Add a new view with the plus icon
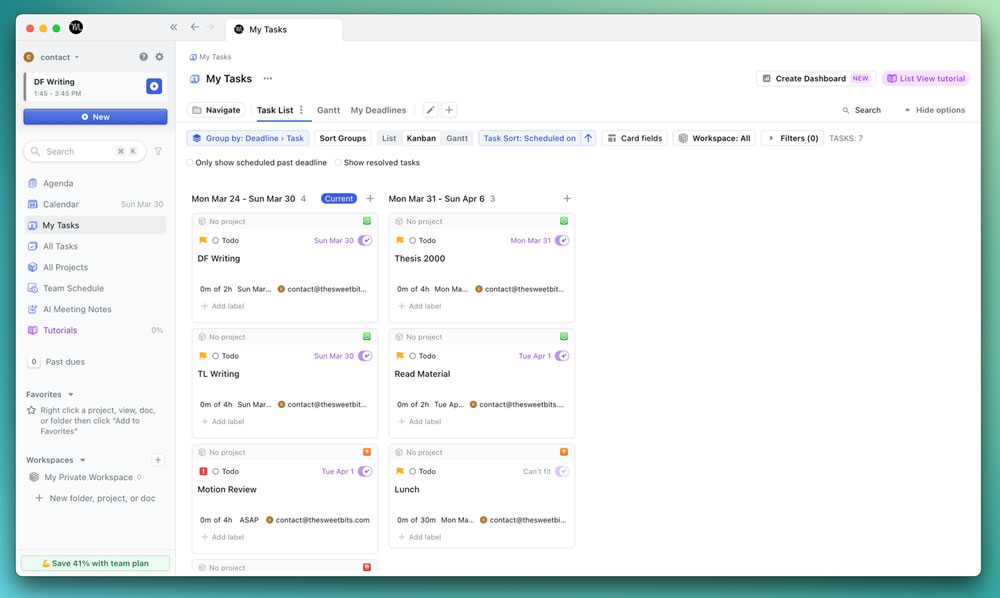This screenshot has width=1000, height=598. 449,110
